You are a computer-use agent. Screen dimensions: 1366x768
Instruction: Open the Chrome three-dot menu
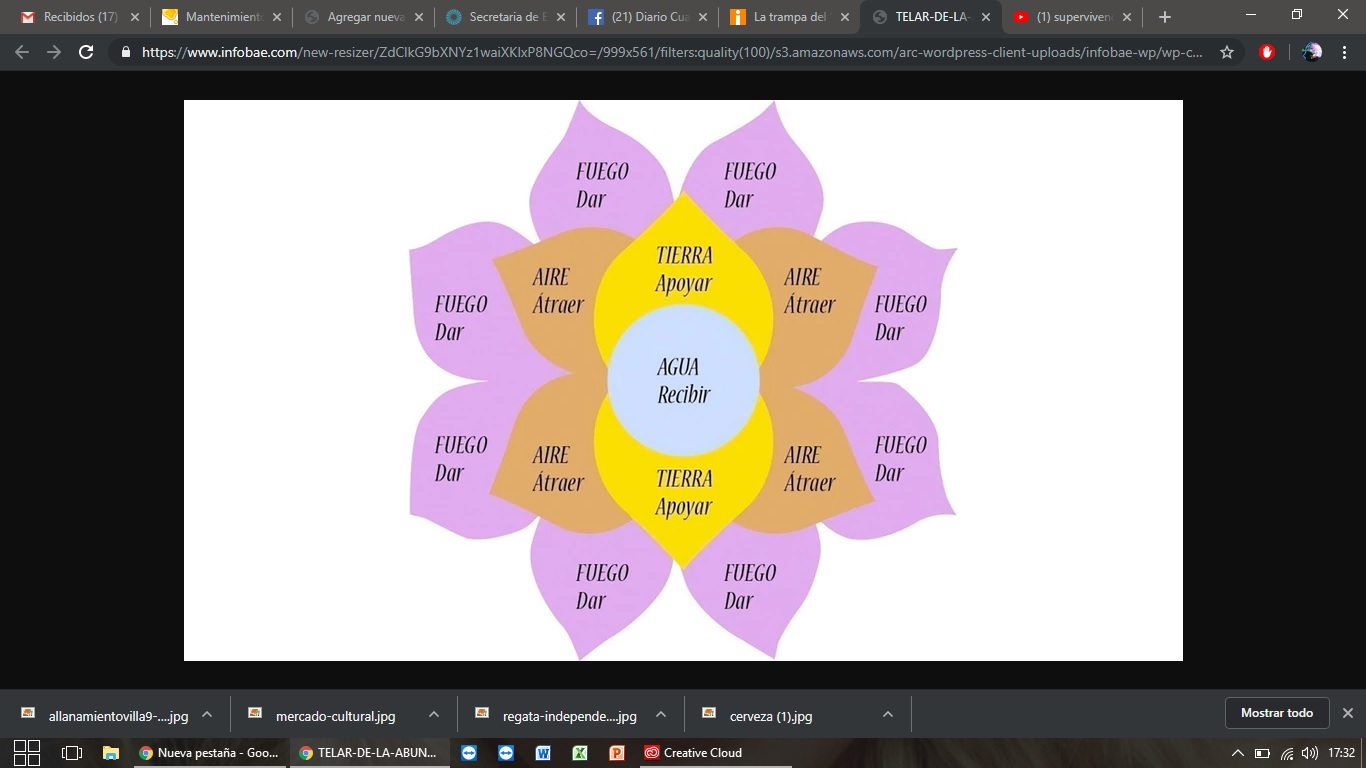pos(1345,52)
